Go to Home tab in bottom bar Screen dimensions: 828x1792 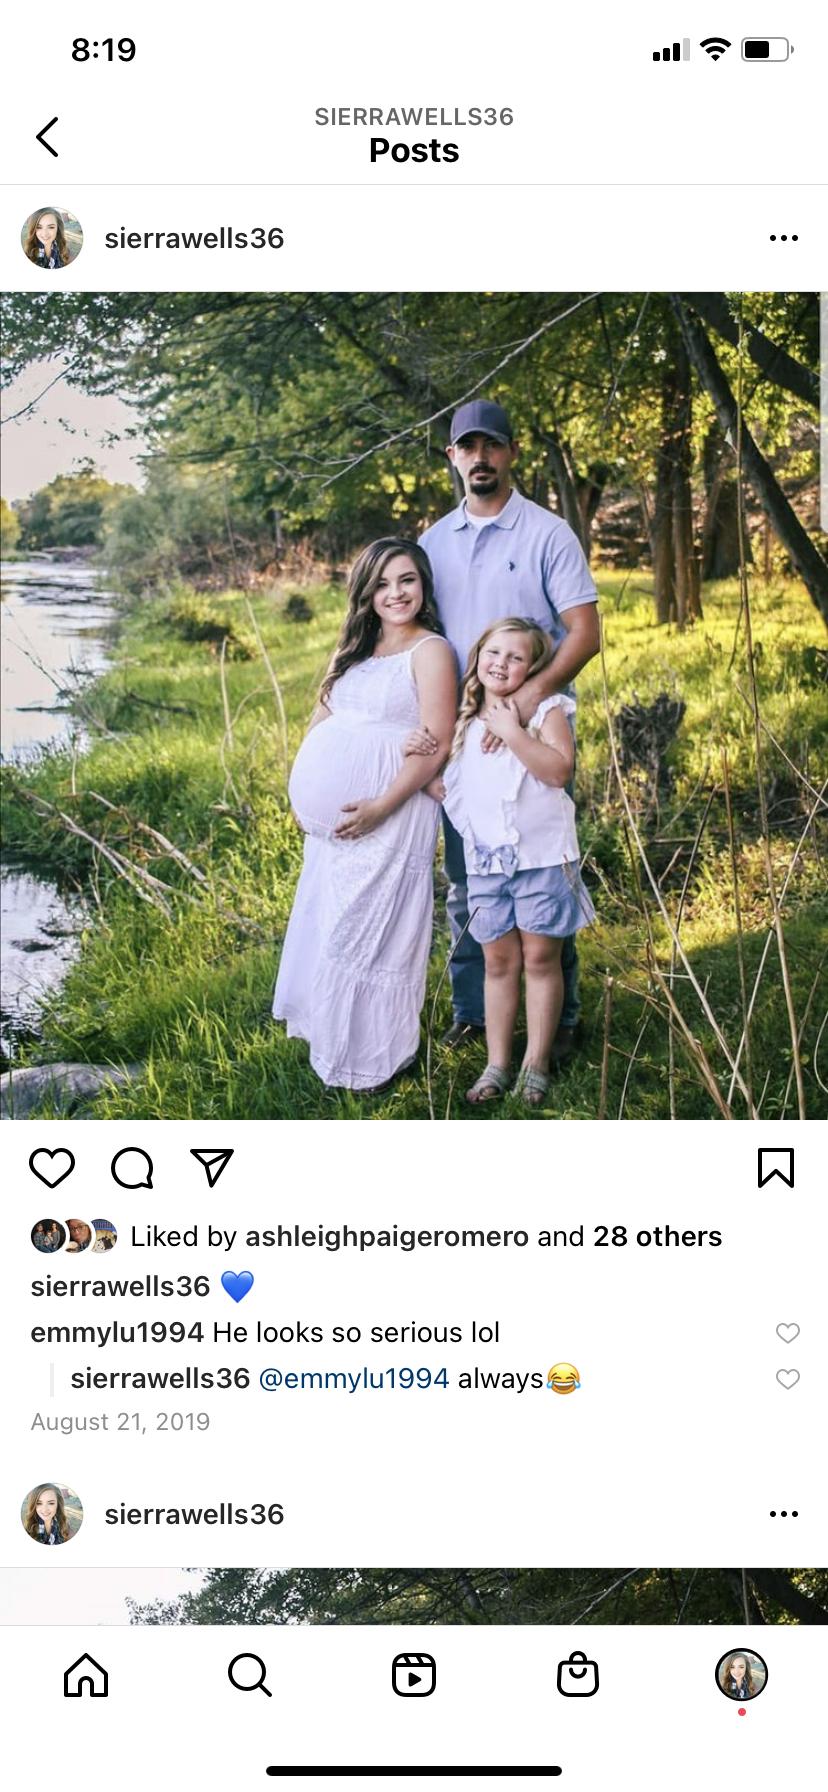86,1674
